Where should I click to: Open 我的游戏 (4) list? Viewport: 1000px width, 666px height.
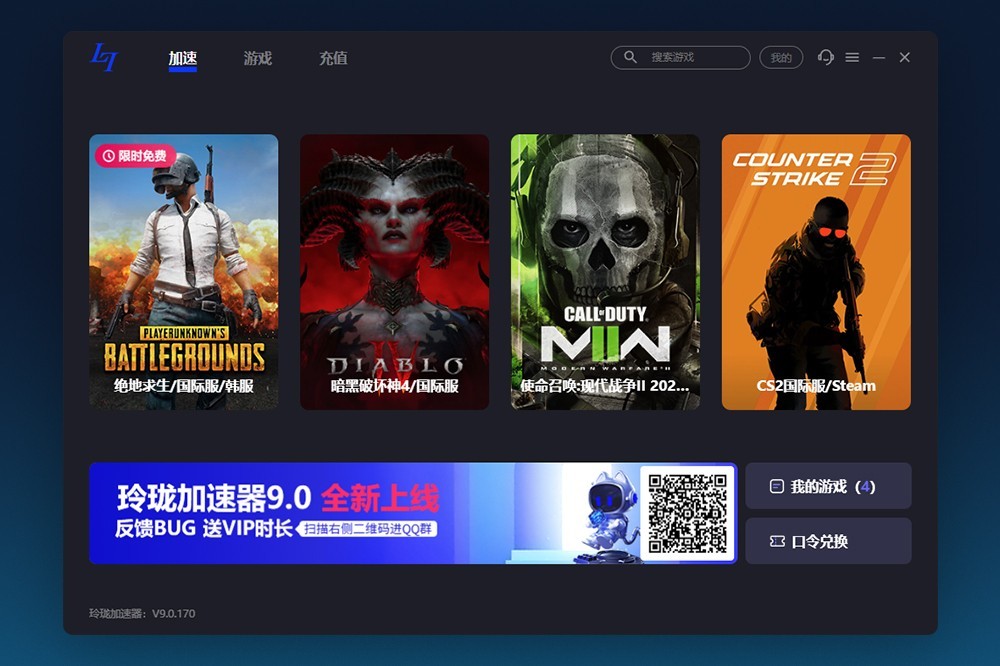(828, 486)
